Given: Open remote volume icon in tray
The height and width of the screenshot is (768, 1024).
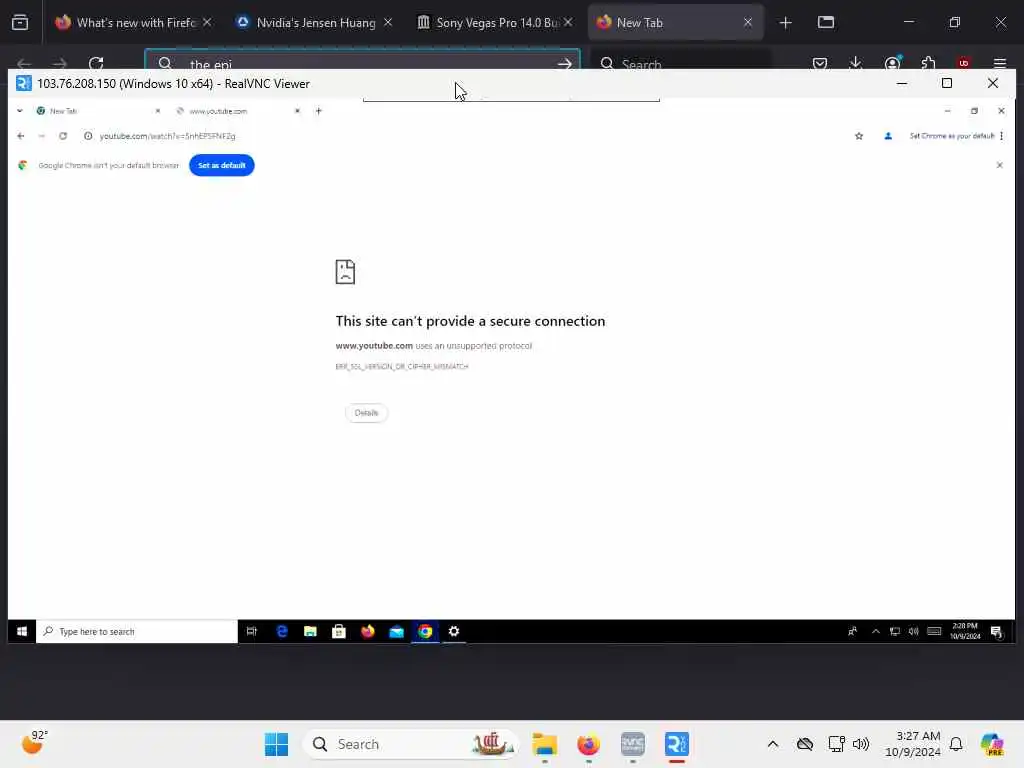Looking at the screenshot, I should tap(914, 632).
